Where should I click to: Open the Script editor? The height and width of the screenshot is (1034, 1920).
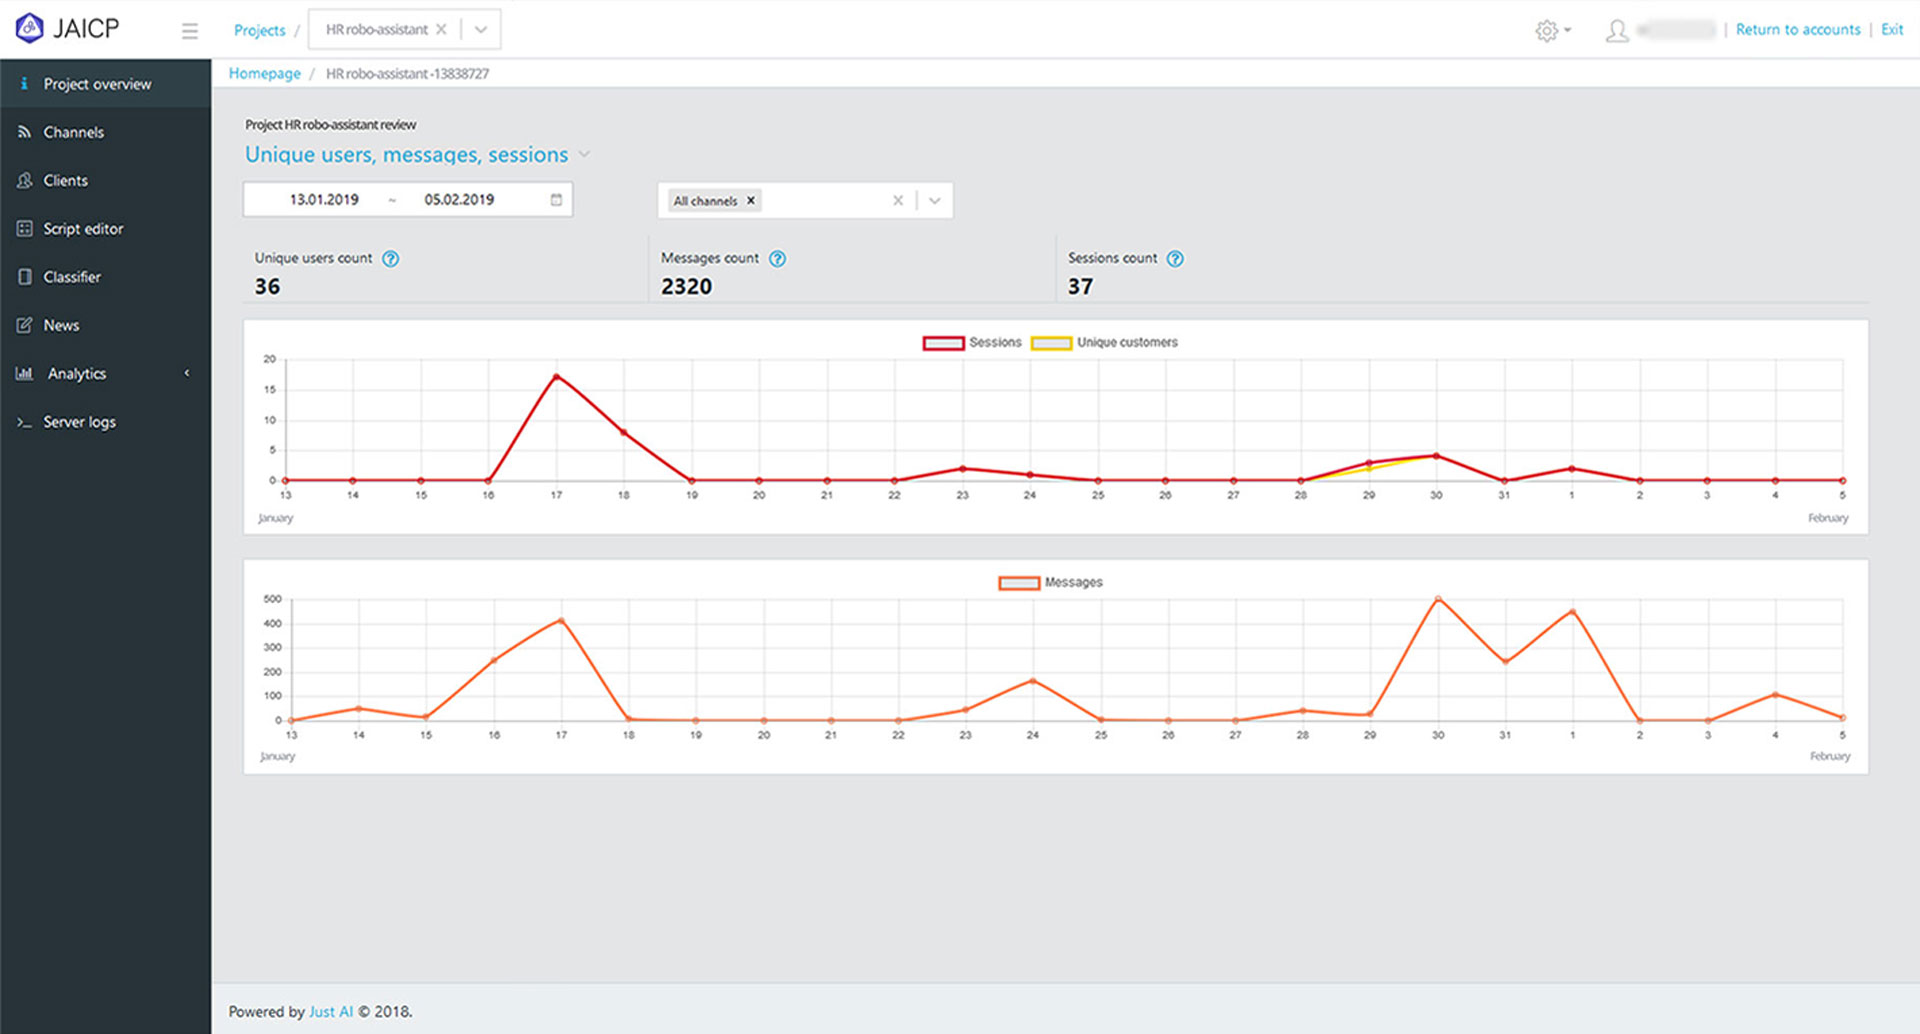coord(84,228)
